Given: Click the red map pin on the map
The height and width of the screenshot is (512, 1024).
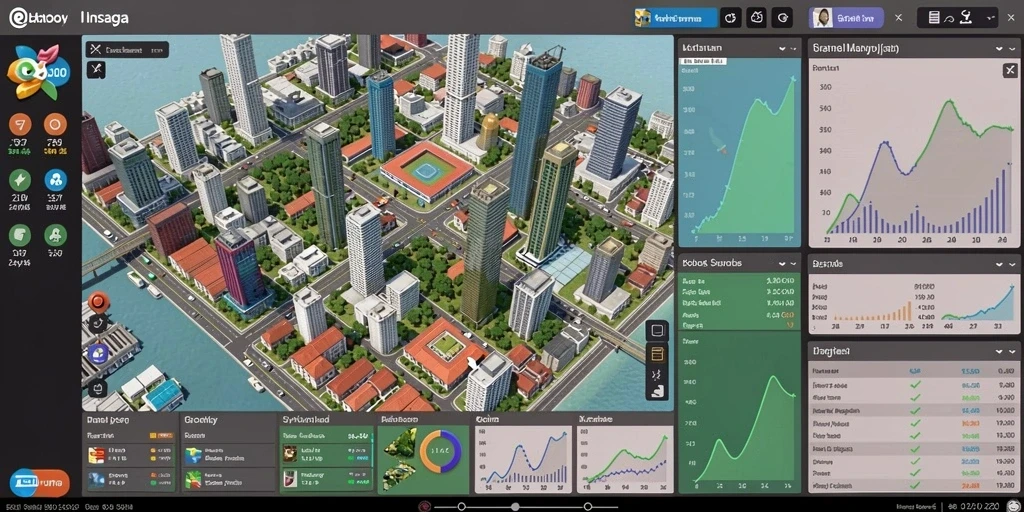Looking at the screenshot, I should click(98, 302).
